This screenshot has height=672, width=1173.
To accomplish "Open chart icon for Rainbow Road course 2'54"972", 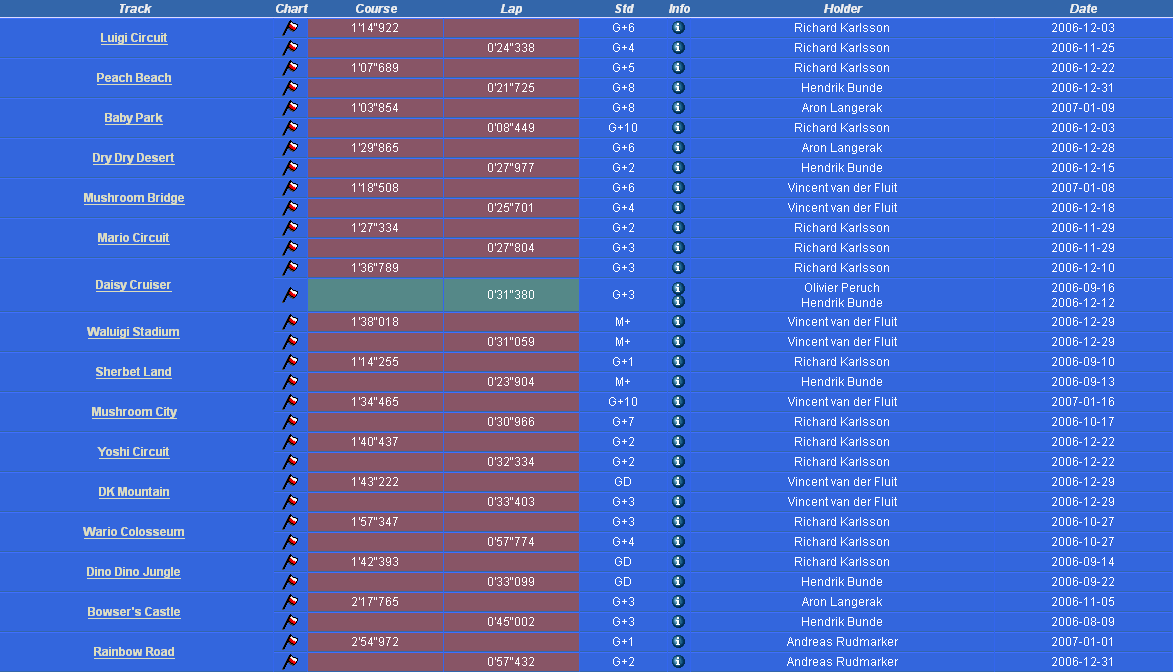I will point(290,642).
